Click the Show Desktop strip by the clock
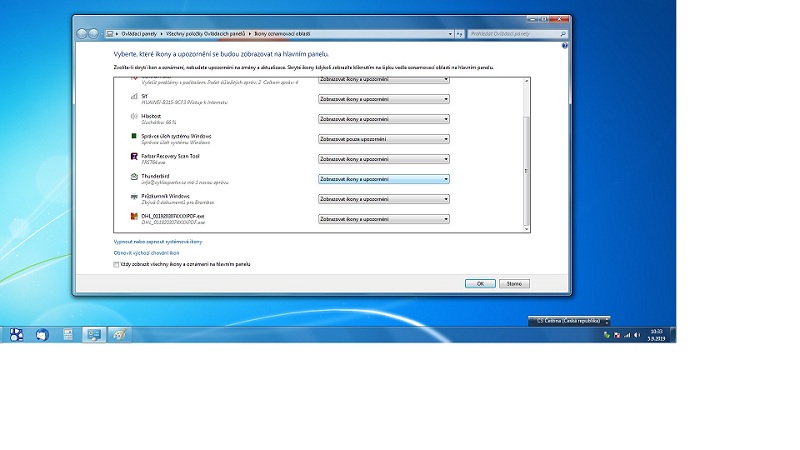The width and height of the screenshot is (800, 450). (x=673, y=335)
